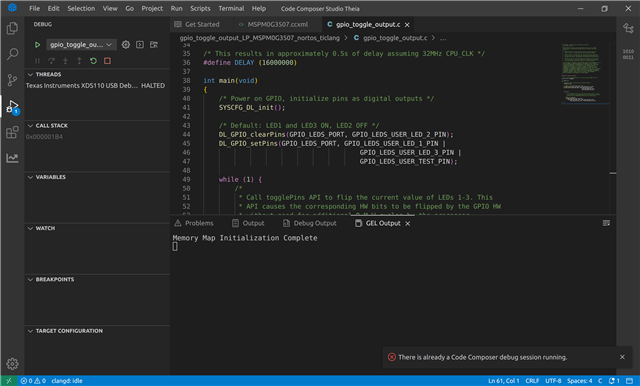Step over in debug toolbar
This screenshot has width=640, height=386.
click(51, 61)
